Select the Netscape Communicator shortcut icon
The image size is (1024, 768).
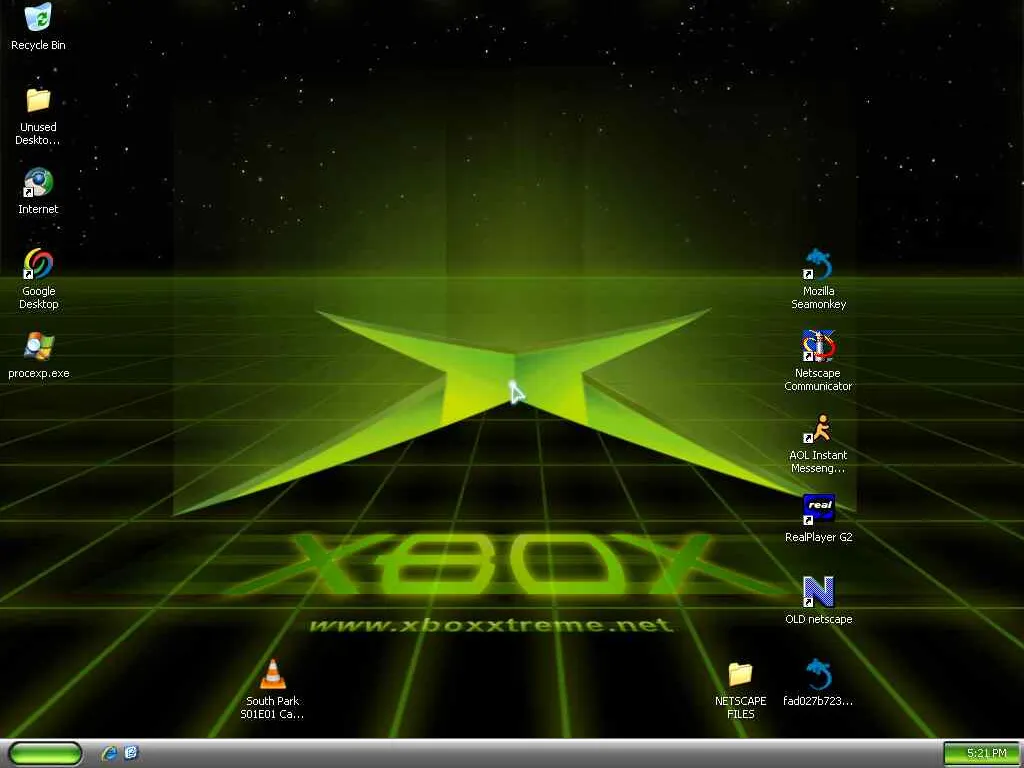coord(818,346)
